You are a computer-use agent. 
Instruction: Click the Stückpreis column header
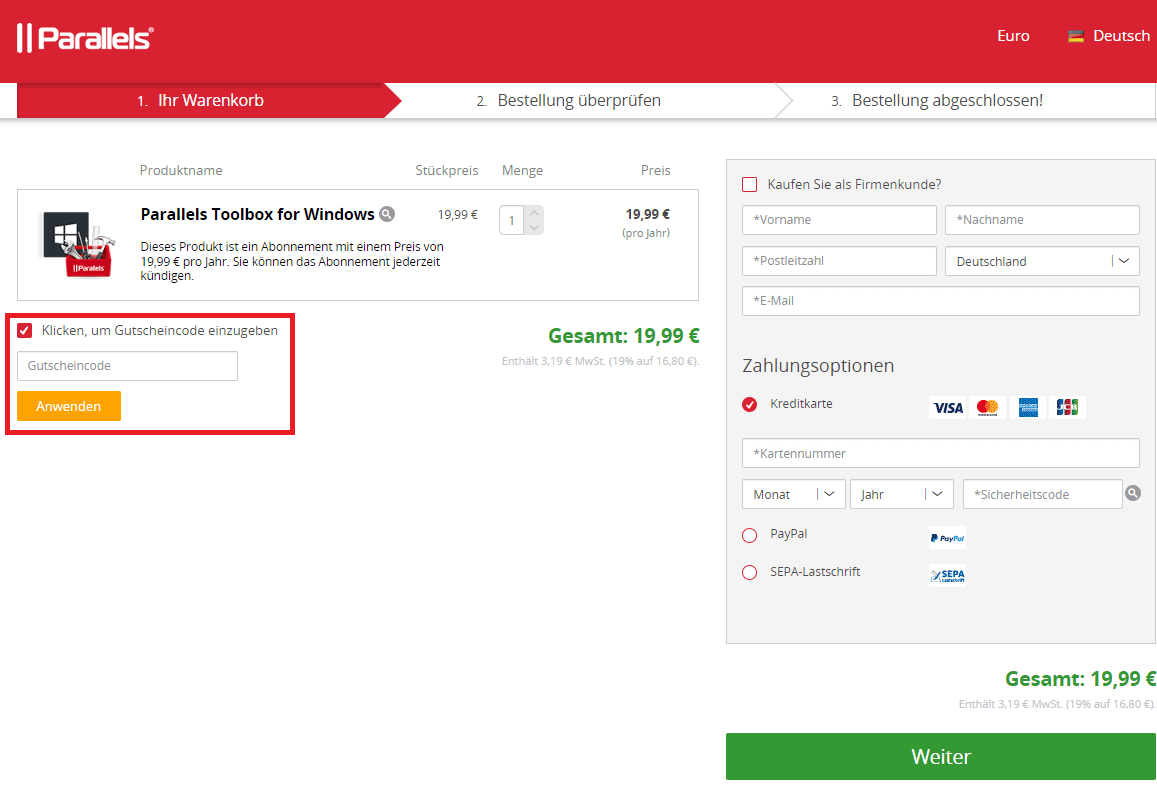[x=446, y=170]
